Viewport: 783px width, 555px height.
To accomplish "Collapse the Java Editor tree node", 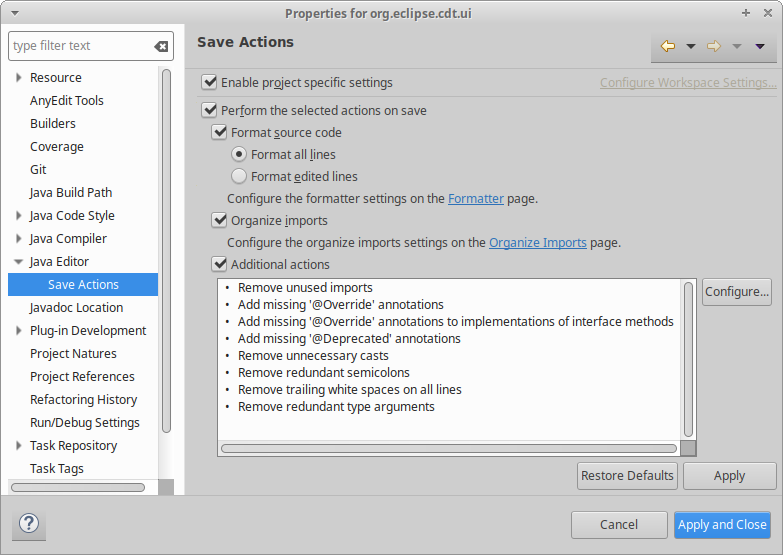I will pos(19,262).
